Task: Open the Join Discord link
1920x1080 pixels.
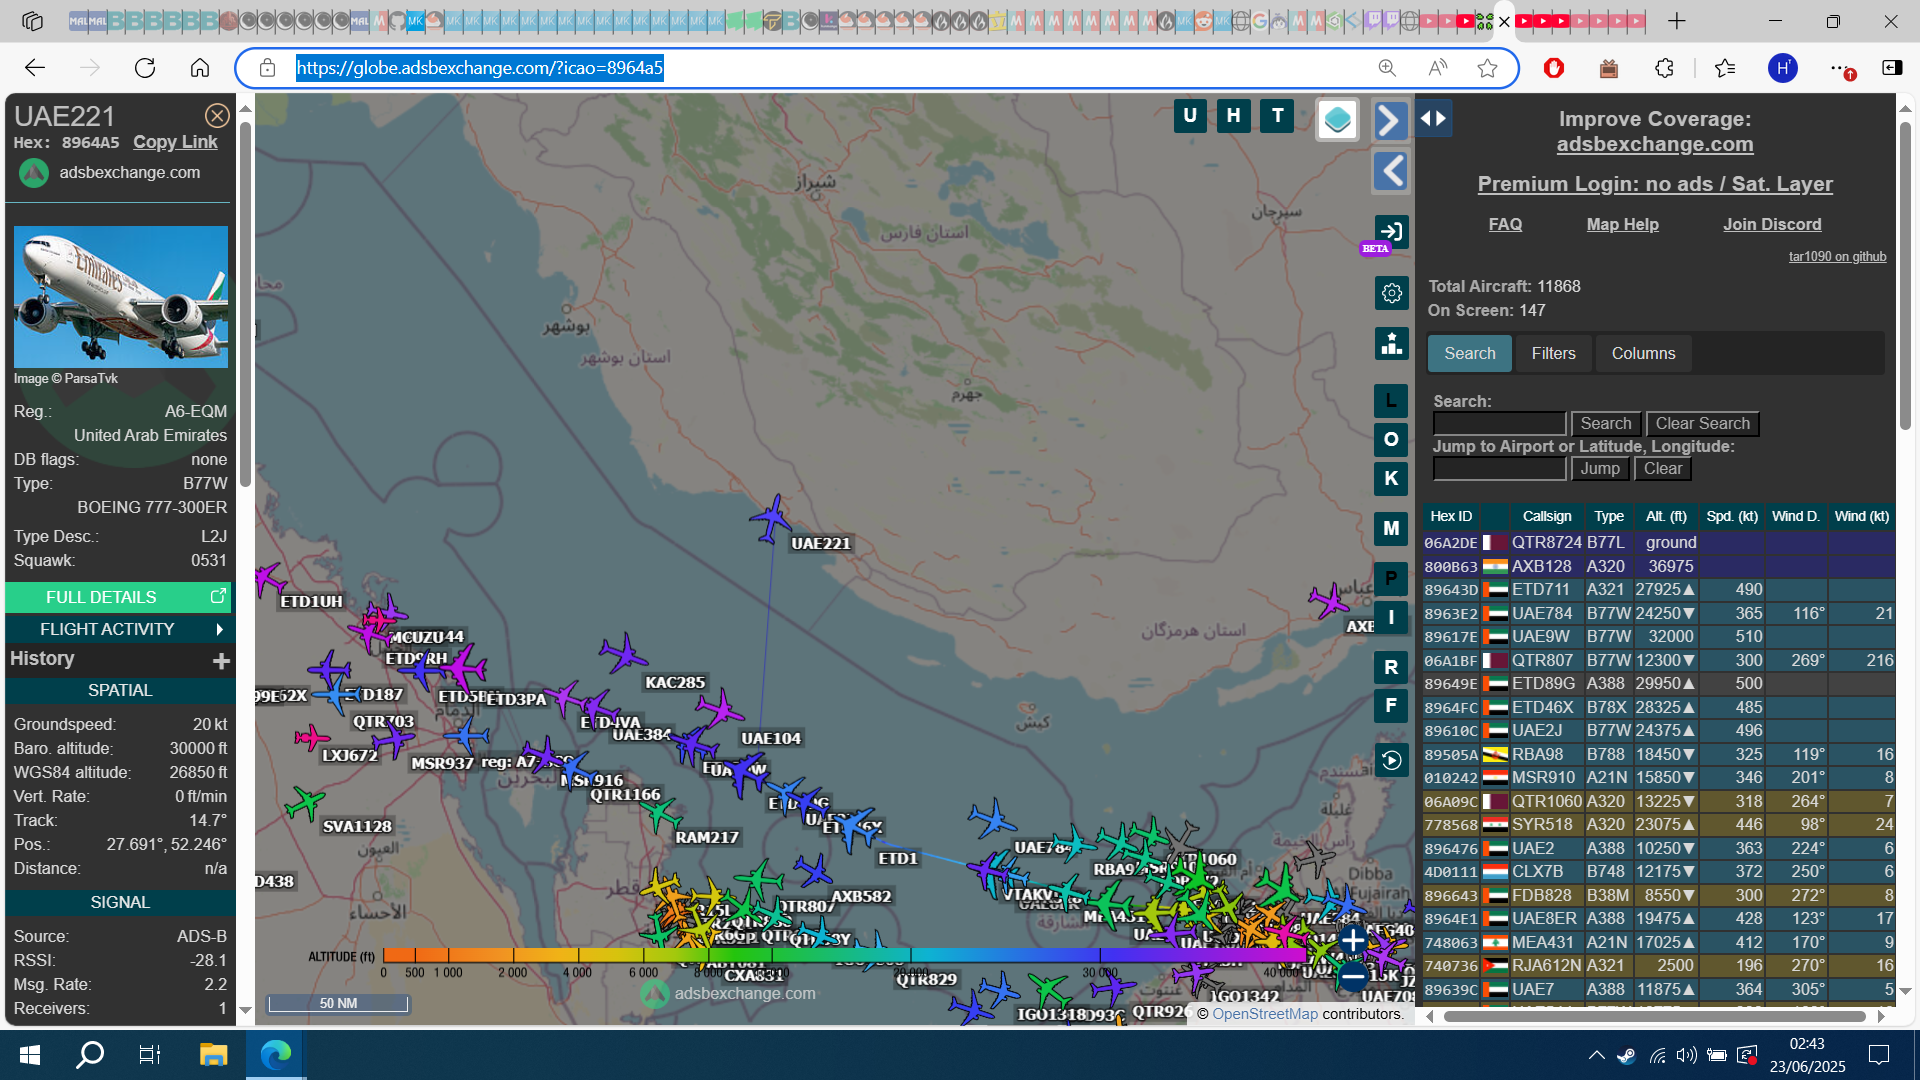Action: pyautogui.click(x=1772, y=224)
